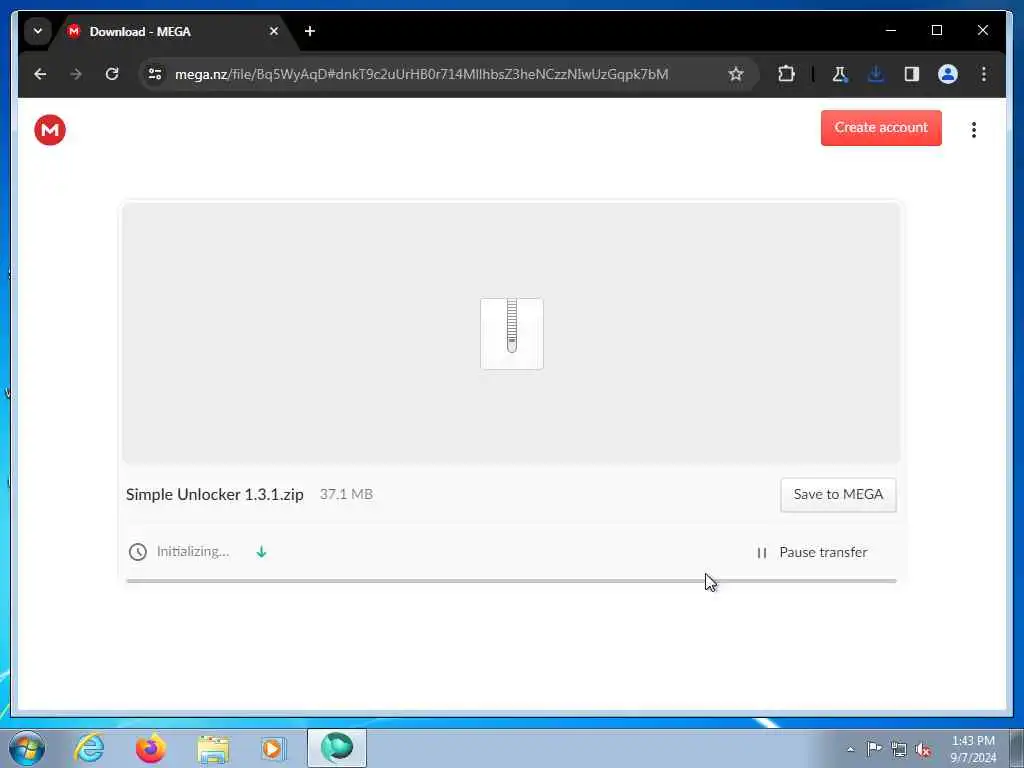Go forward in browser history

click(x=76, y=74)
